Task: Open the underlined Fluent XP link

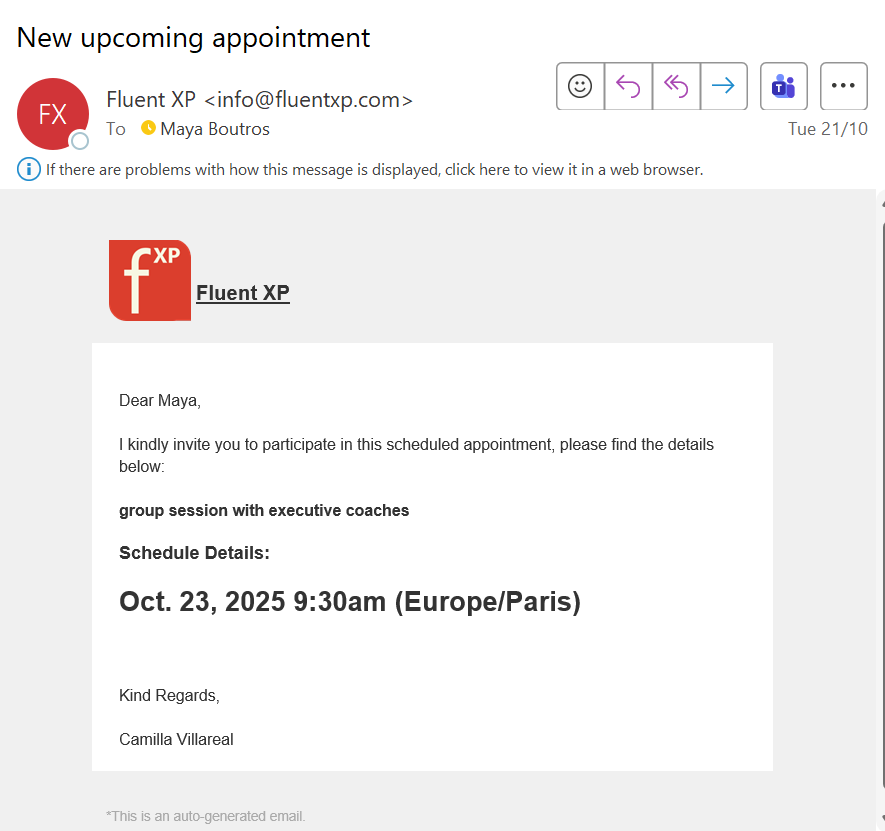Action: 243,293
